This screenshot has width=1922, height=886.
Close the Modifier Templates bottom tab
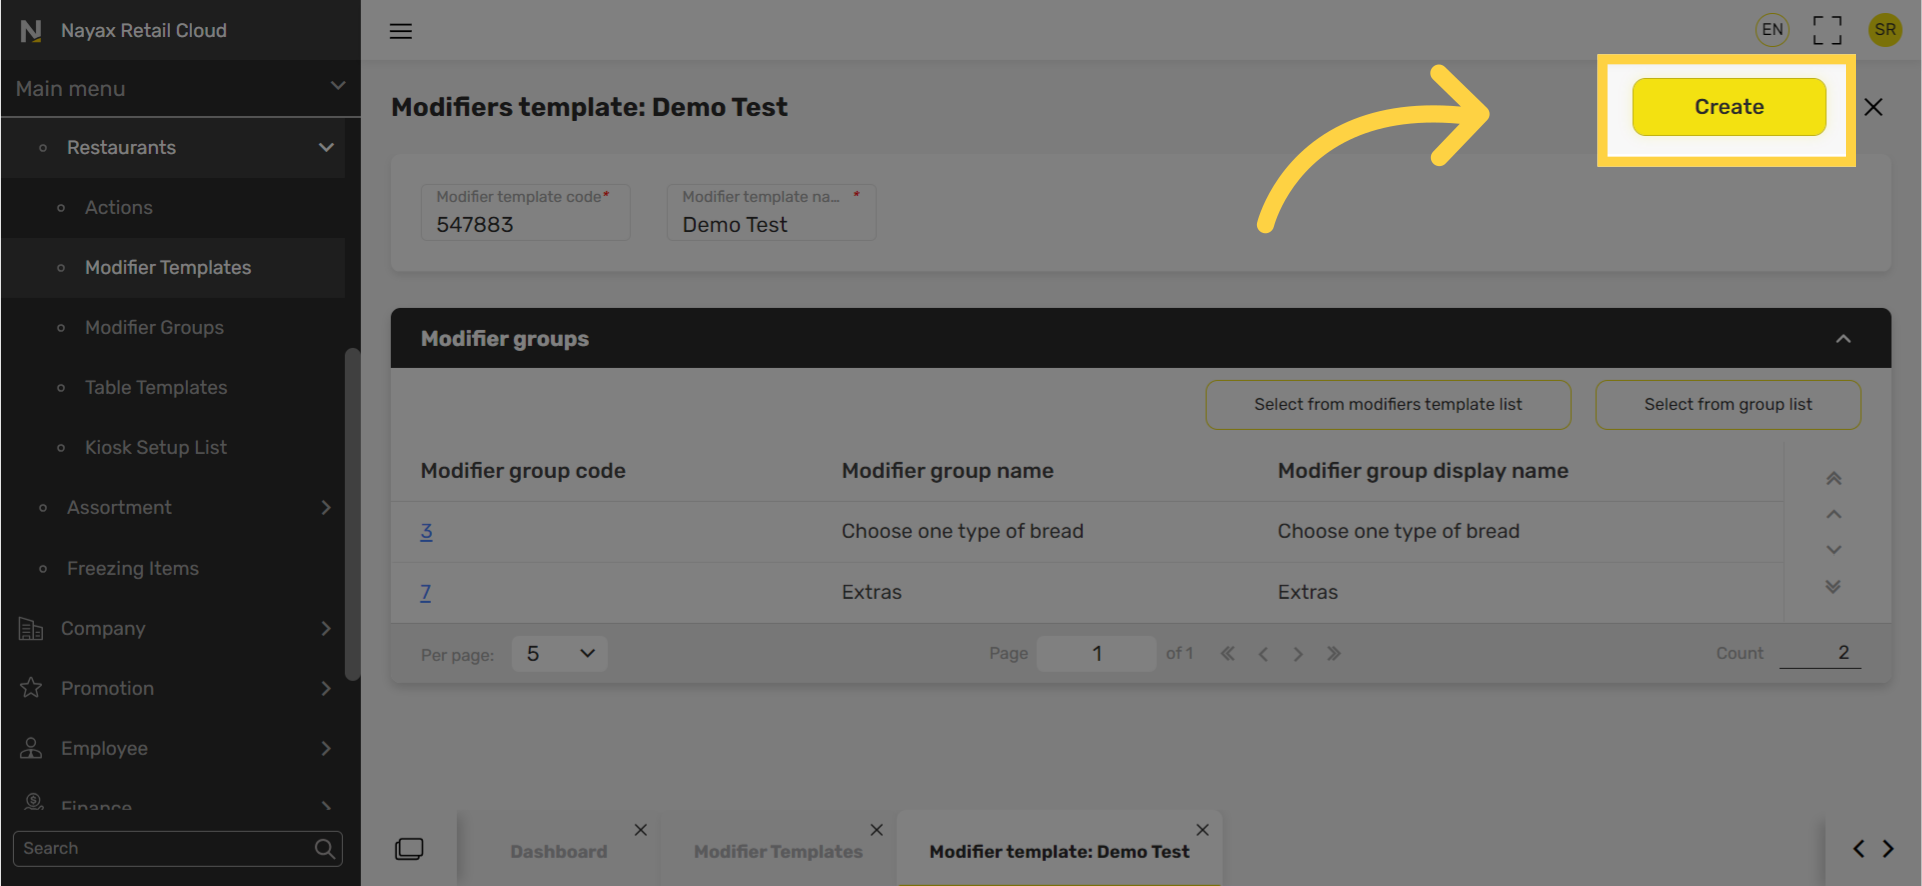point(876,830)
